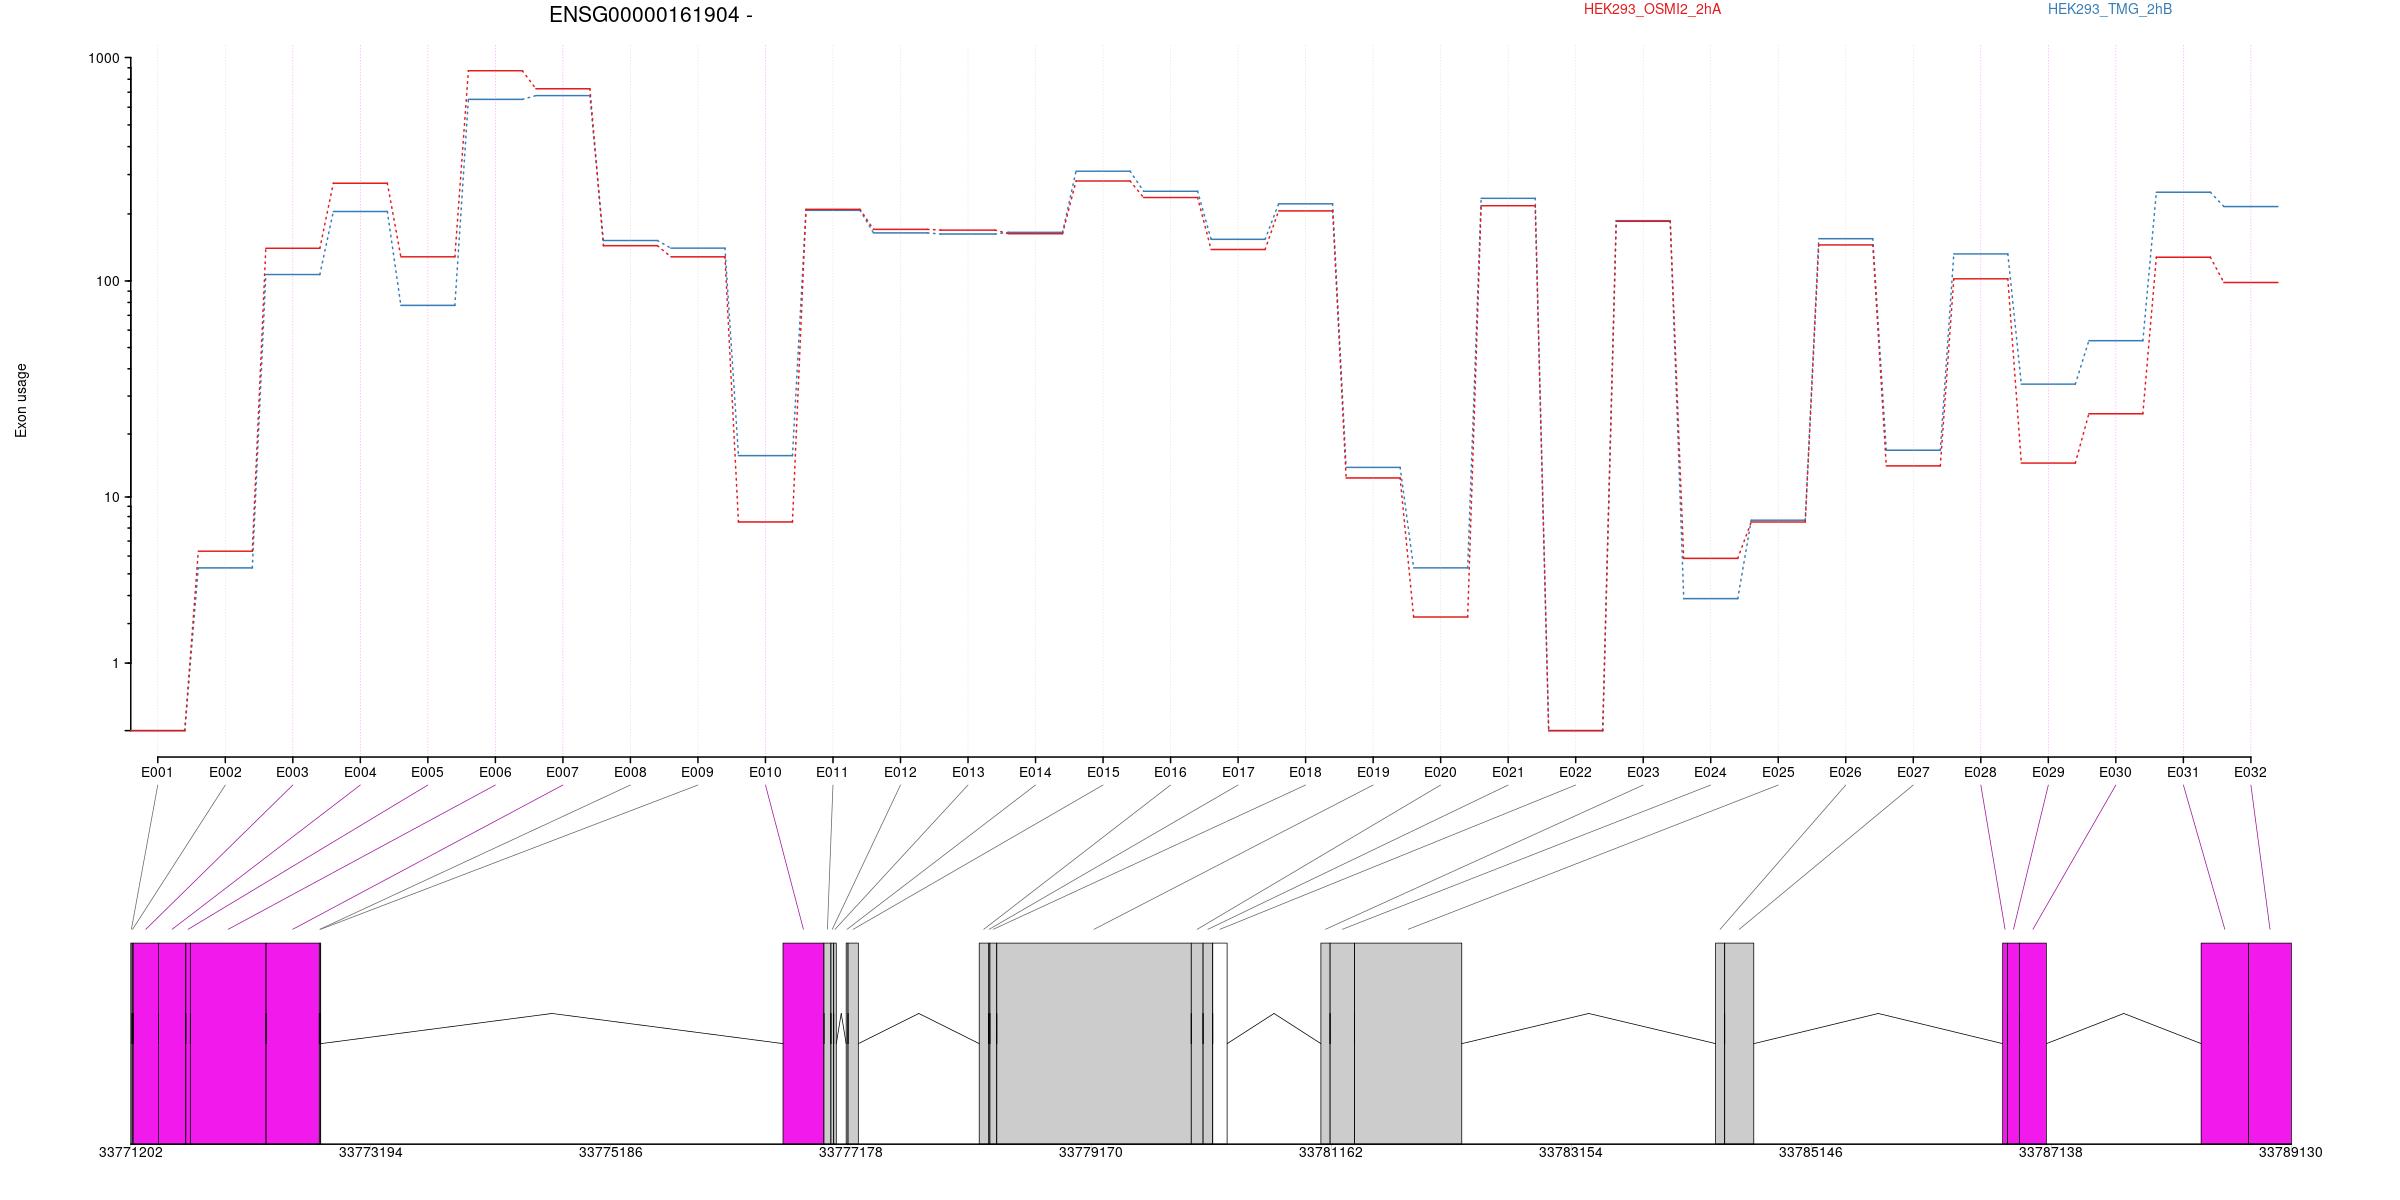The width and height of the screenshot is (2400, 1200).
Task: Click the 1000 y-axis tick label
Action: click(104, 59)
